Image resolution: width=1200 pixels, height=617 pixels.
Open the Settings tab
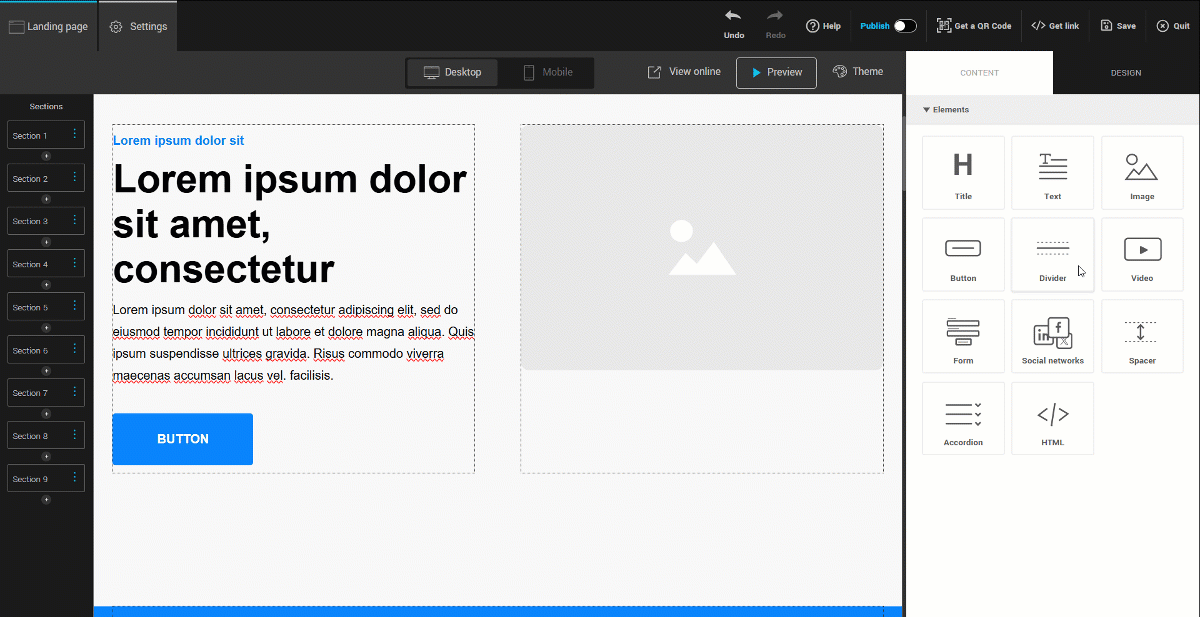[137, 26]
